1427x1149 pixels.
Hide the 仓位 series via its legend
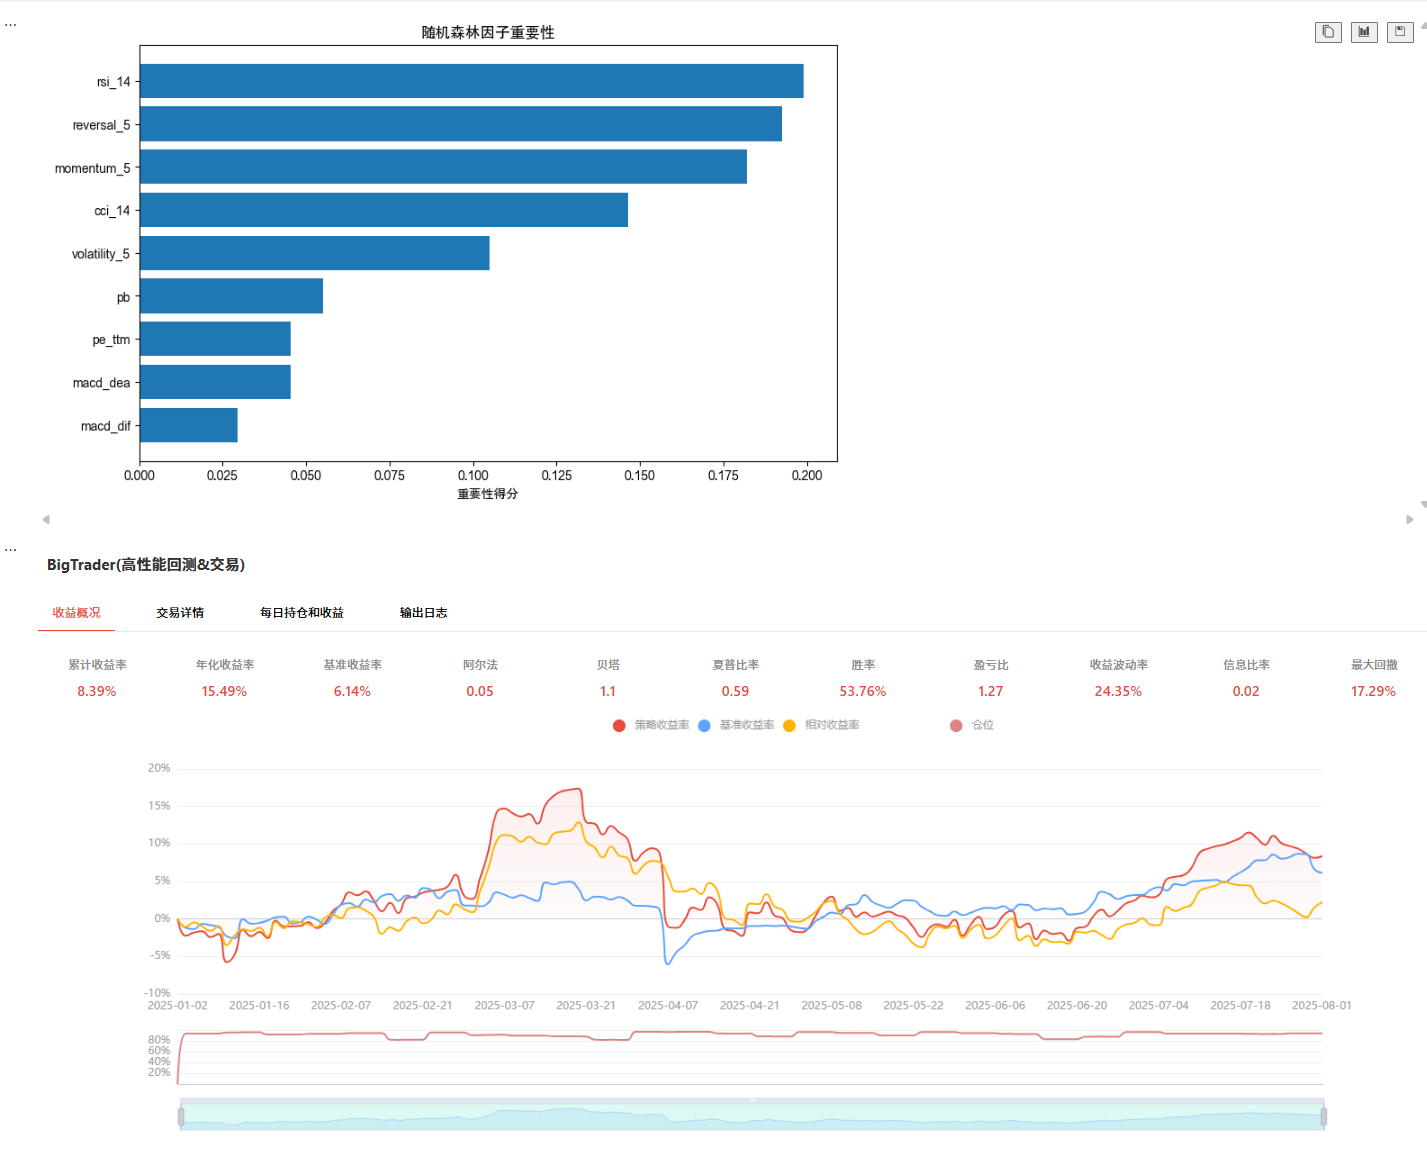pos(972,725)
